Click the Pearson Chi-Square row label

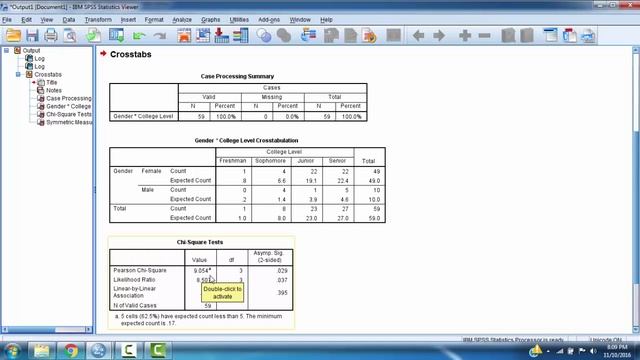coord(140,270)
